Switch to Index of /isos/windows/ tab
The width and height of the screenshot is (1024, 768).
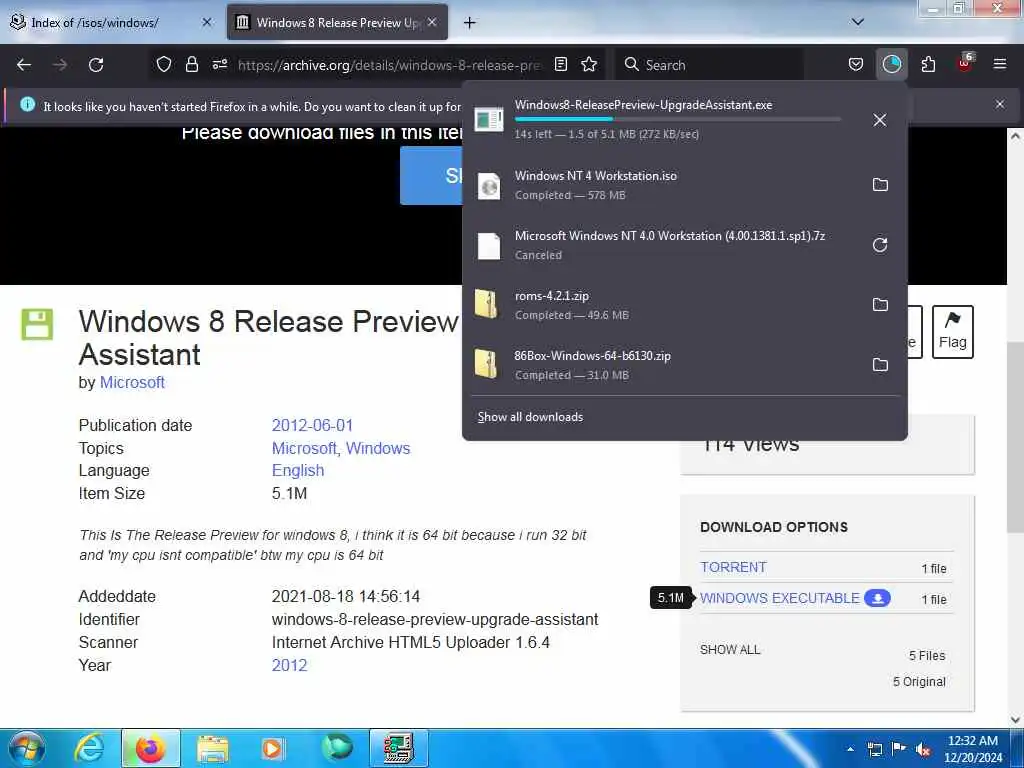(111, 22)
